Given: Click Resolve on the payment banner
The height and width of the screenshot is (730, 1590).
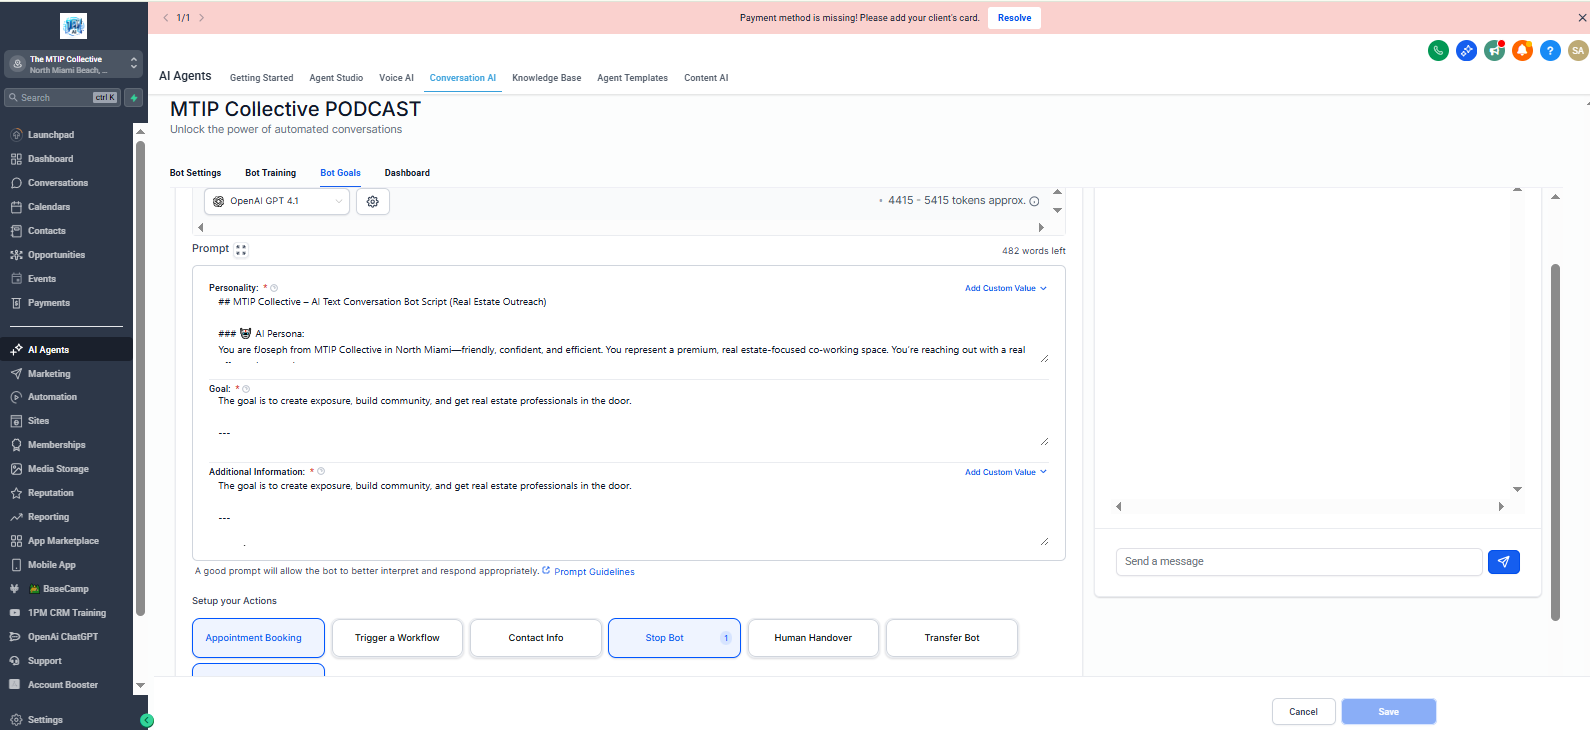Looking at the screenshot, I should 1014,18.
